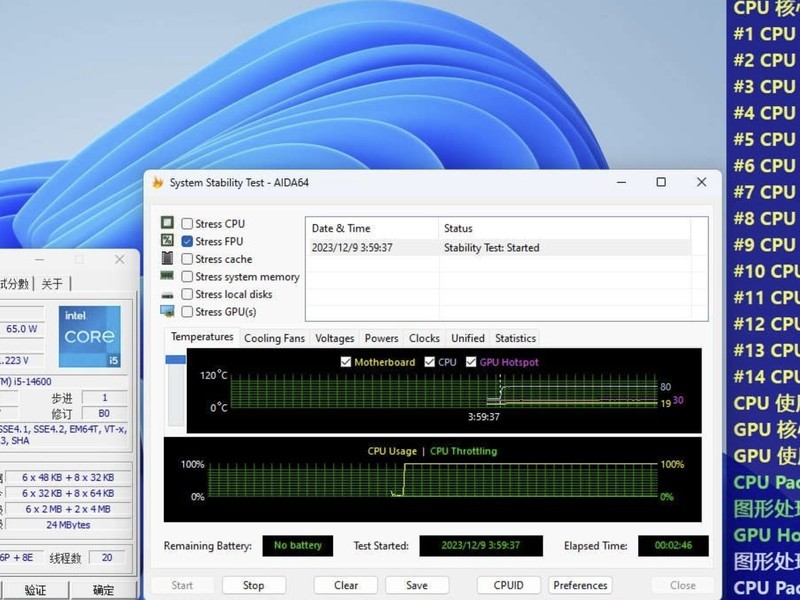
Task: Select the Stability Test: Started log row
Action: click(498, 247)
